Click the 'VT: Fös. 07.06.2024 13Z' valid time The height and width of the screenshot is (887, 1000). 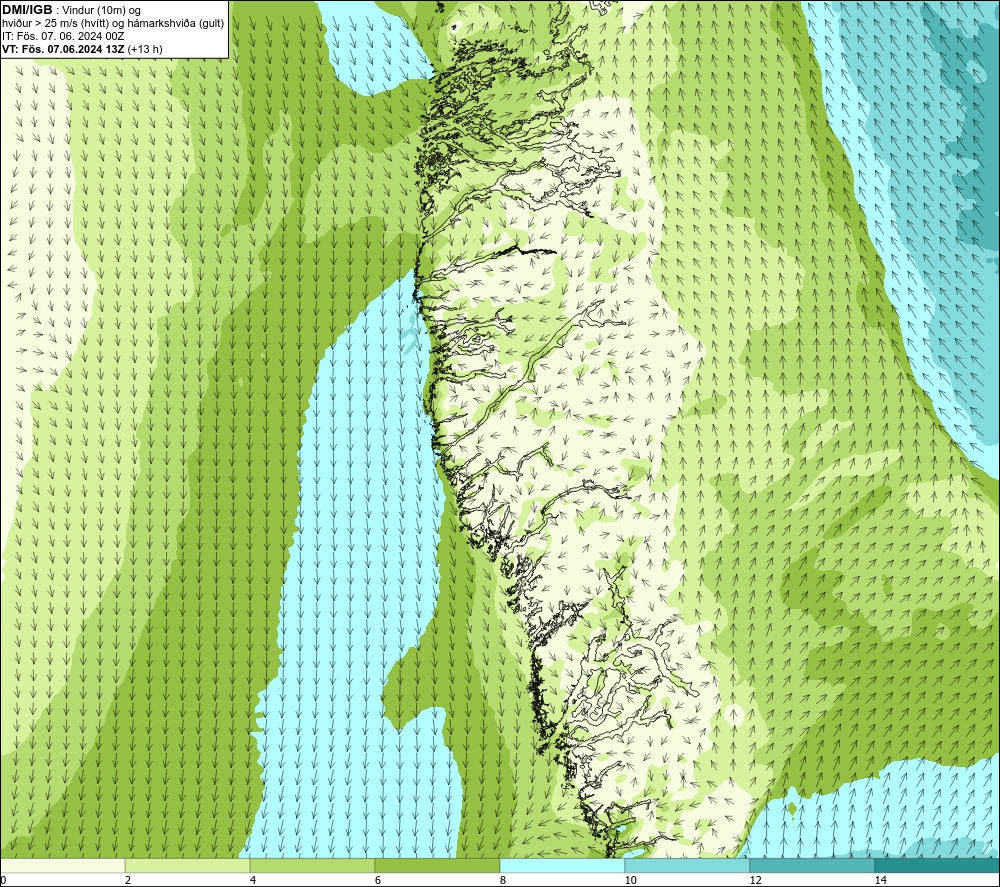[x=63, y=49]
